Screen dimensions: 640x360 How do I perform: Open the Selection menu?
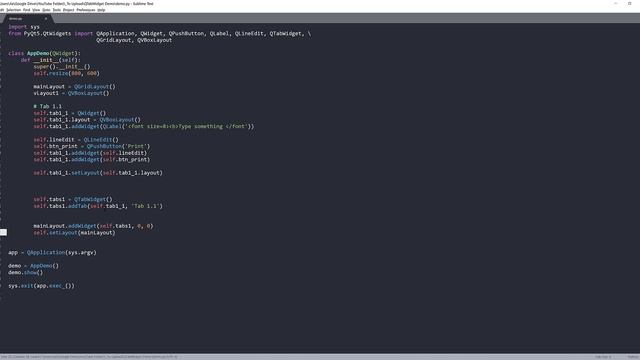tap(13, 10)
